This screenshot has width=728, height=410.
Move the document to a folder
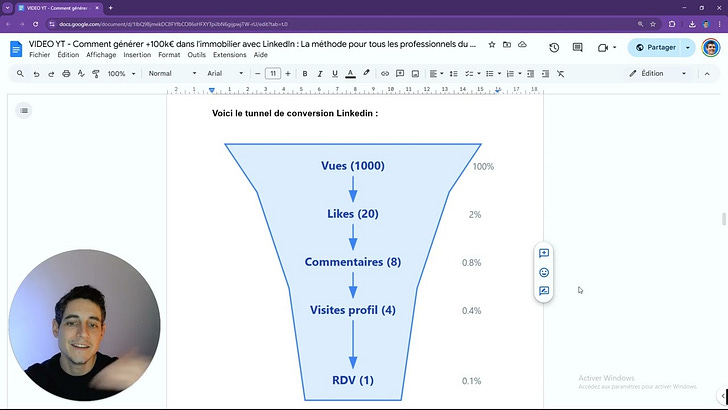pyautogui.click(x=507, y=45)
